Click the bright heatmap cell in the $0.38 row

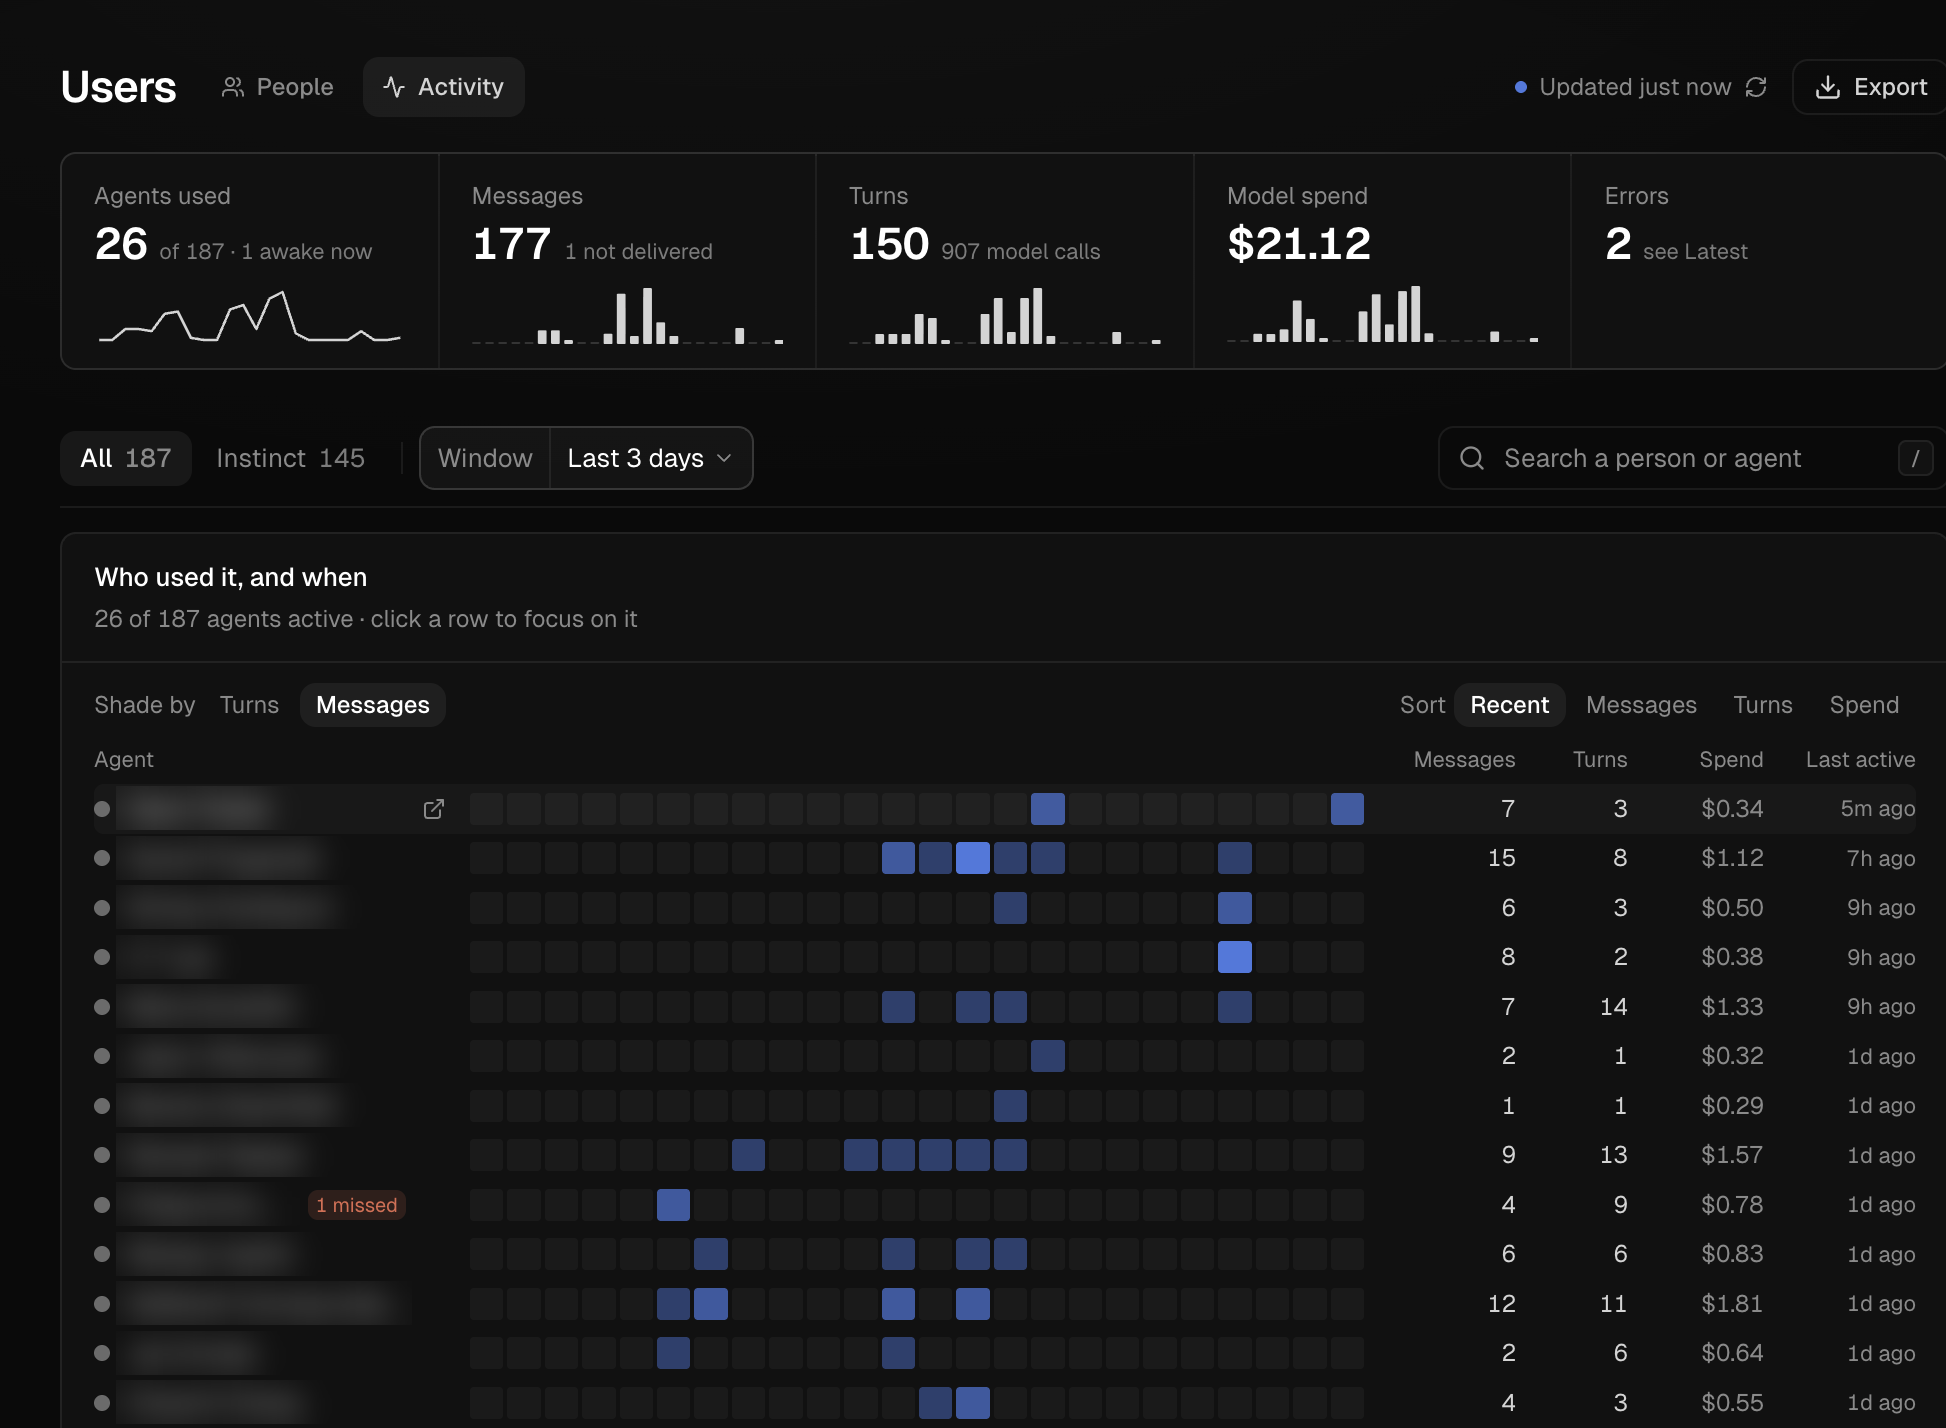[1235, 957]
